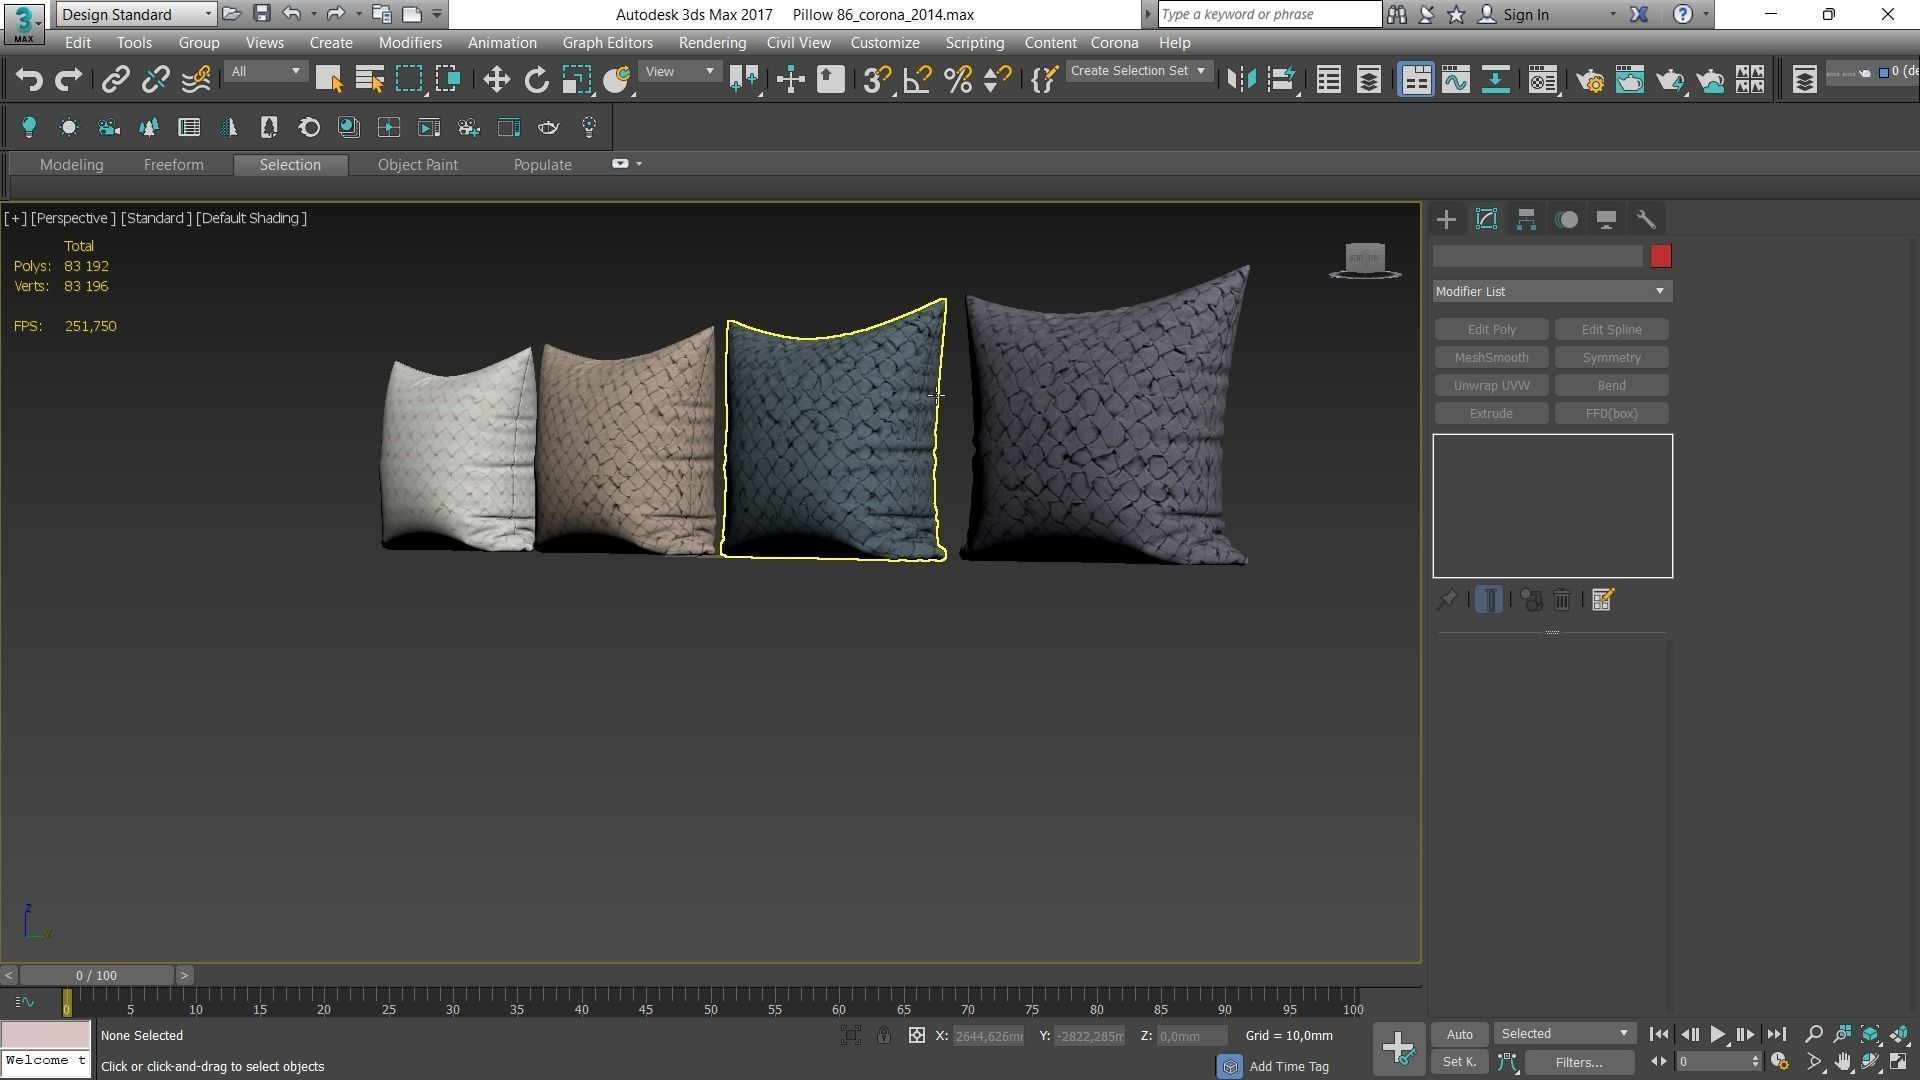This screenshot has width=1920, height=1080.
Task: Click the Redo arrow in main toolbar
Action: point(68,79)
